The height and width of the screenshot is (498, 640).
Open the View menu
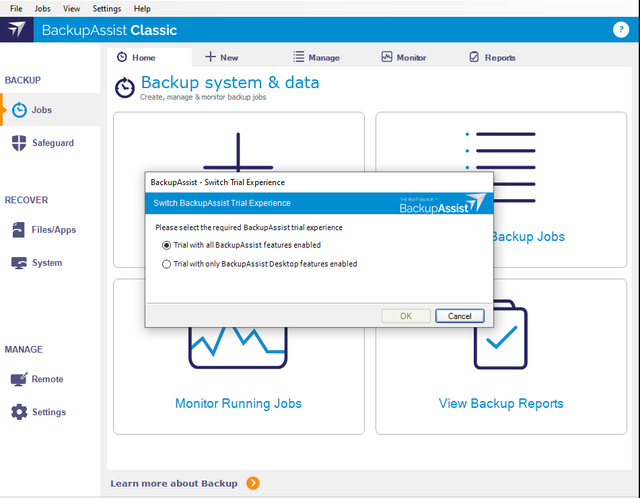click(x=71, y=9)
